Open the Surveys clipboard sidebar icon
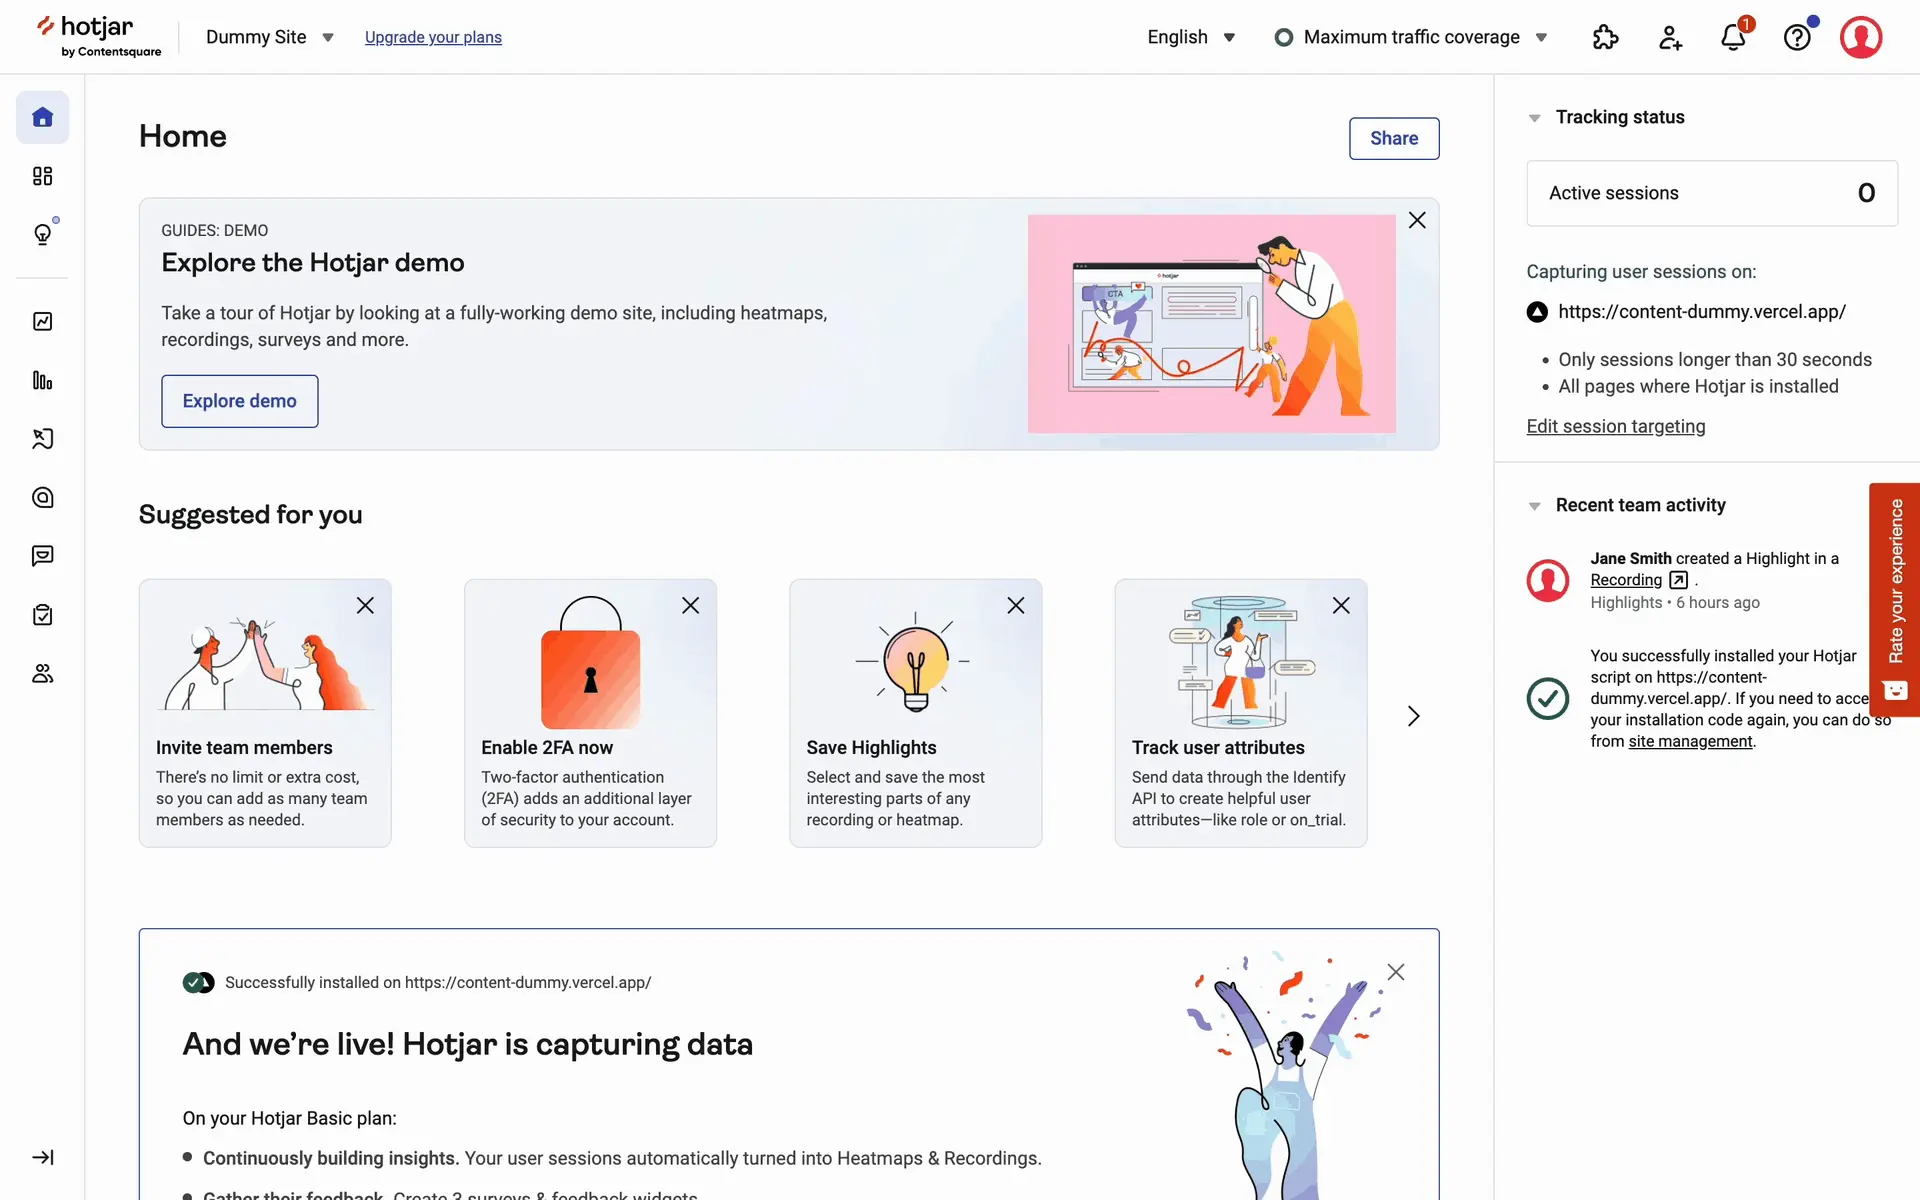Screen dimensions: 1920x1200 click(x=42, y=615)
